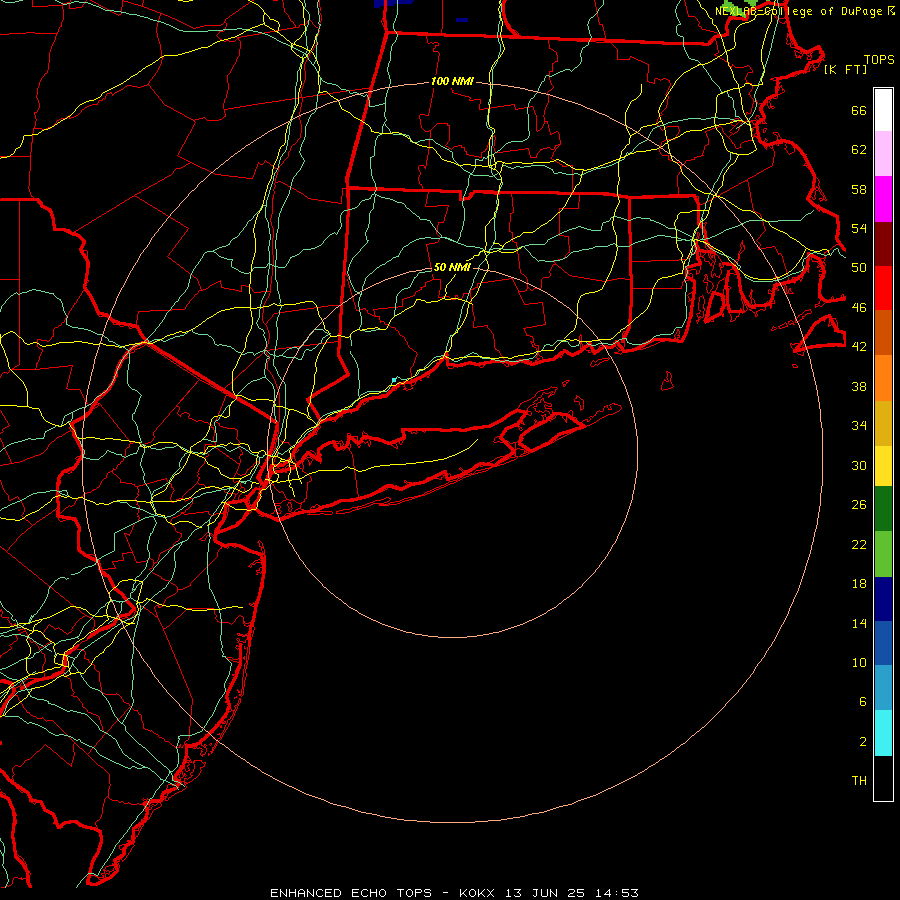Viewport: 900px width, 900px height.
Task: Select the [K FT] units label
Action: coord(845,69)
